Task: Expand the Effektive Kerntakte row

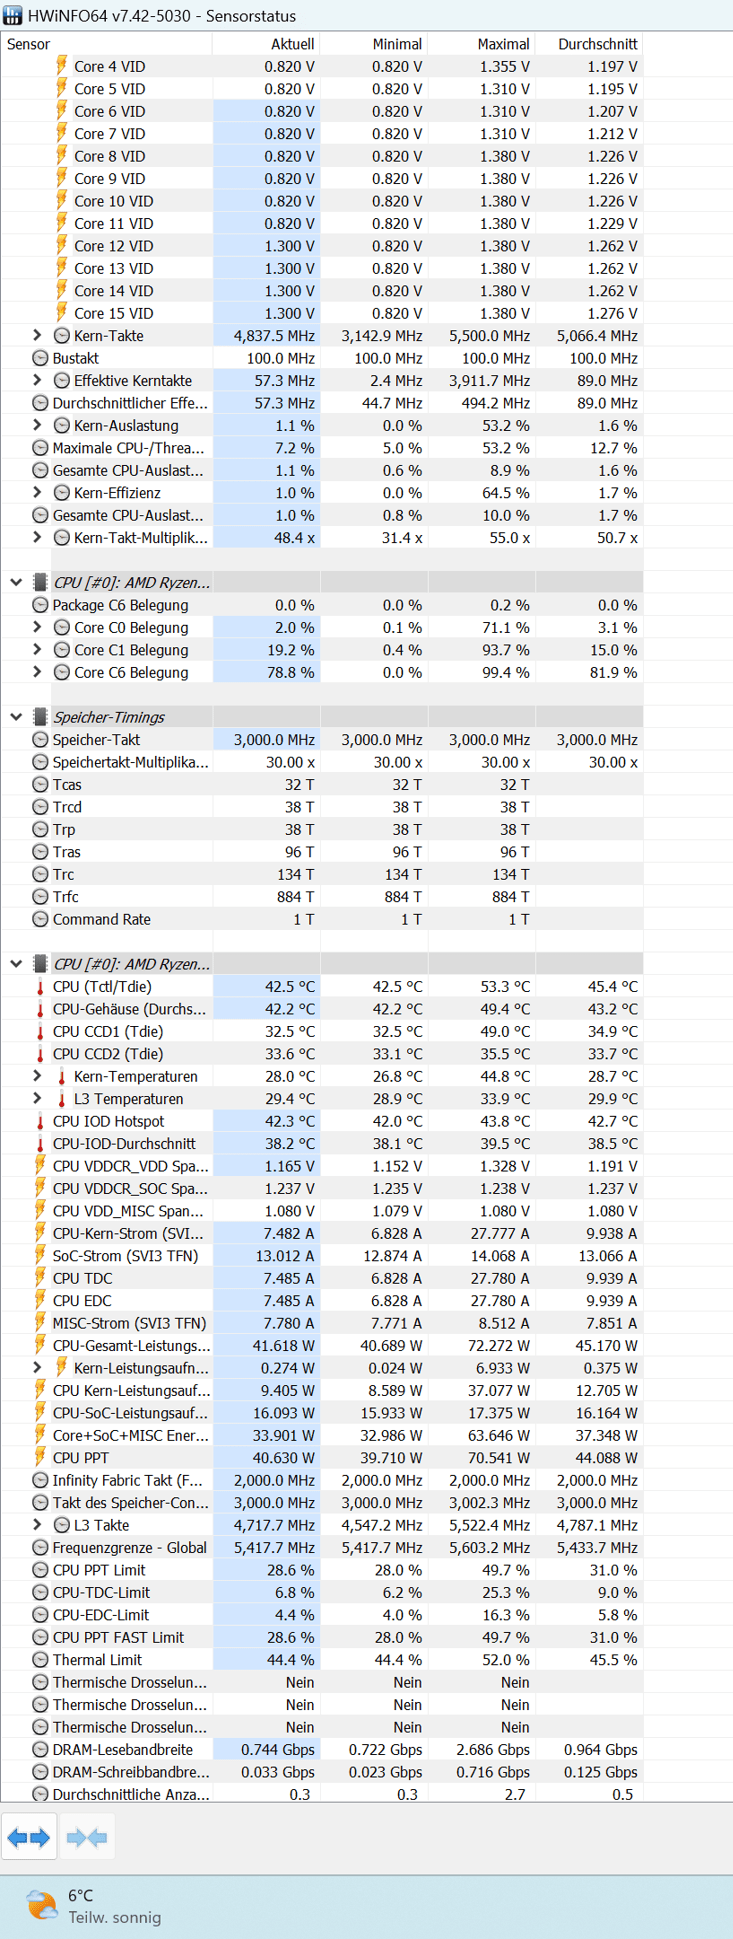Action: [x=37, y=380]
